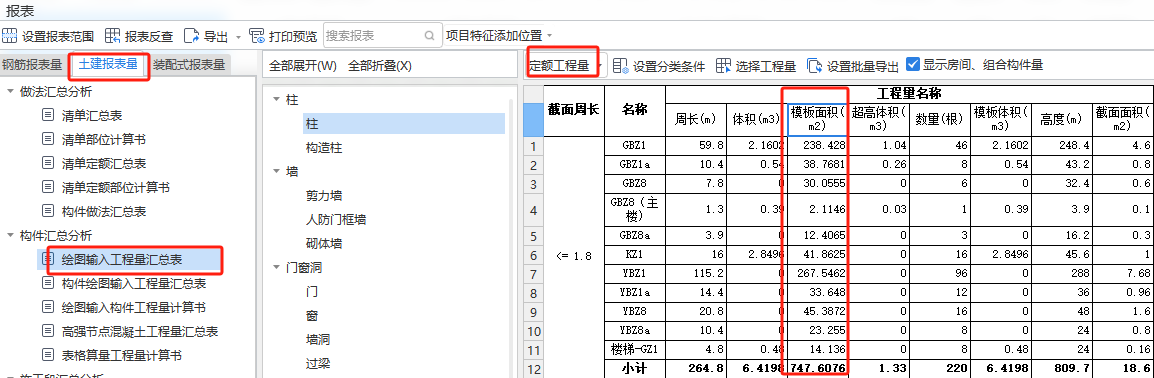Select 剪力墙 in the component list
This screenshot has height=378, width=1154.
324,196
